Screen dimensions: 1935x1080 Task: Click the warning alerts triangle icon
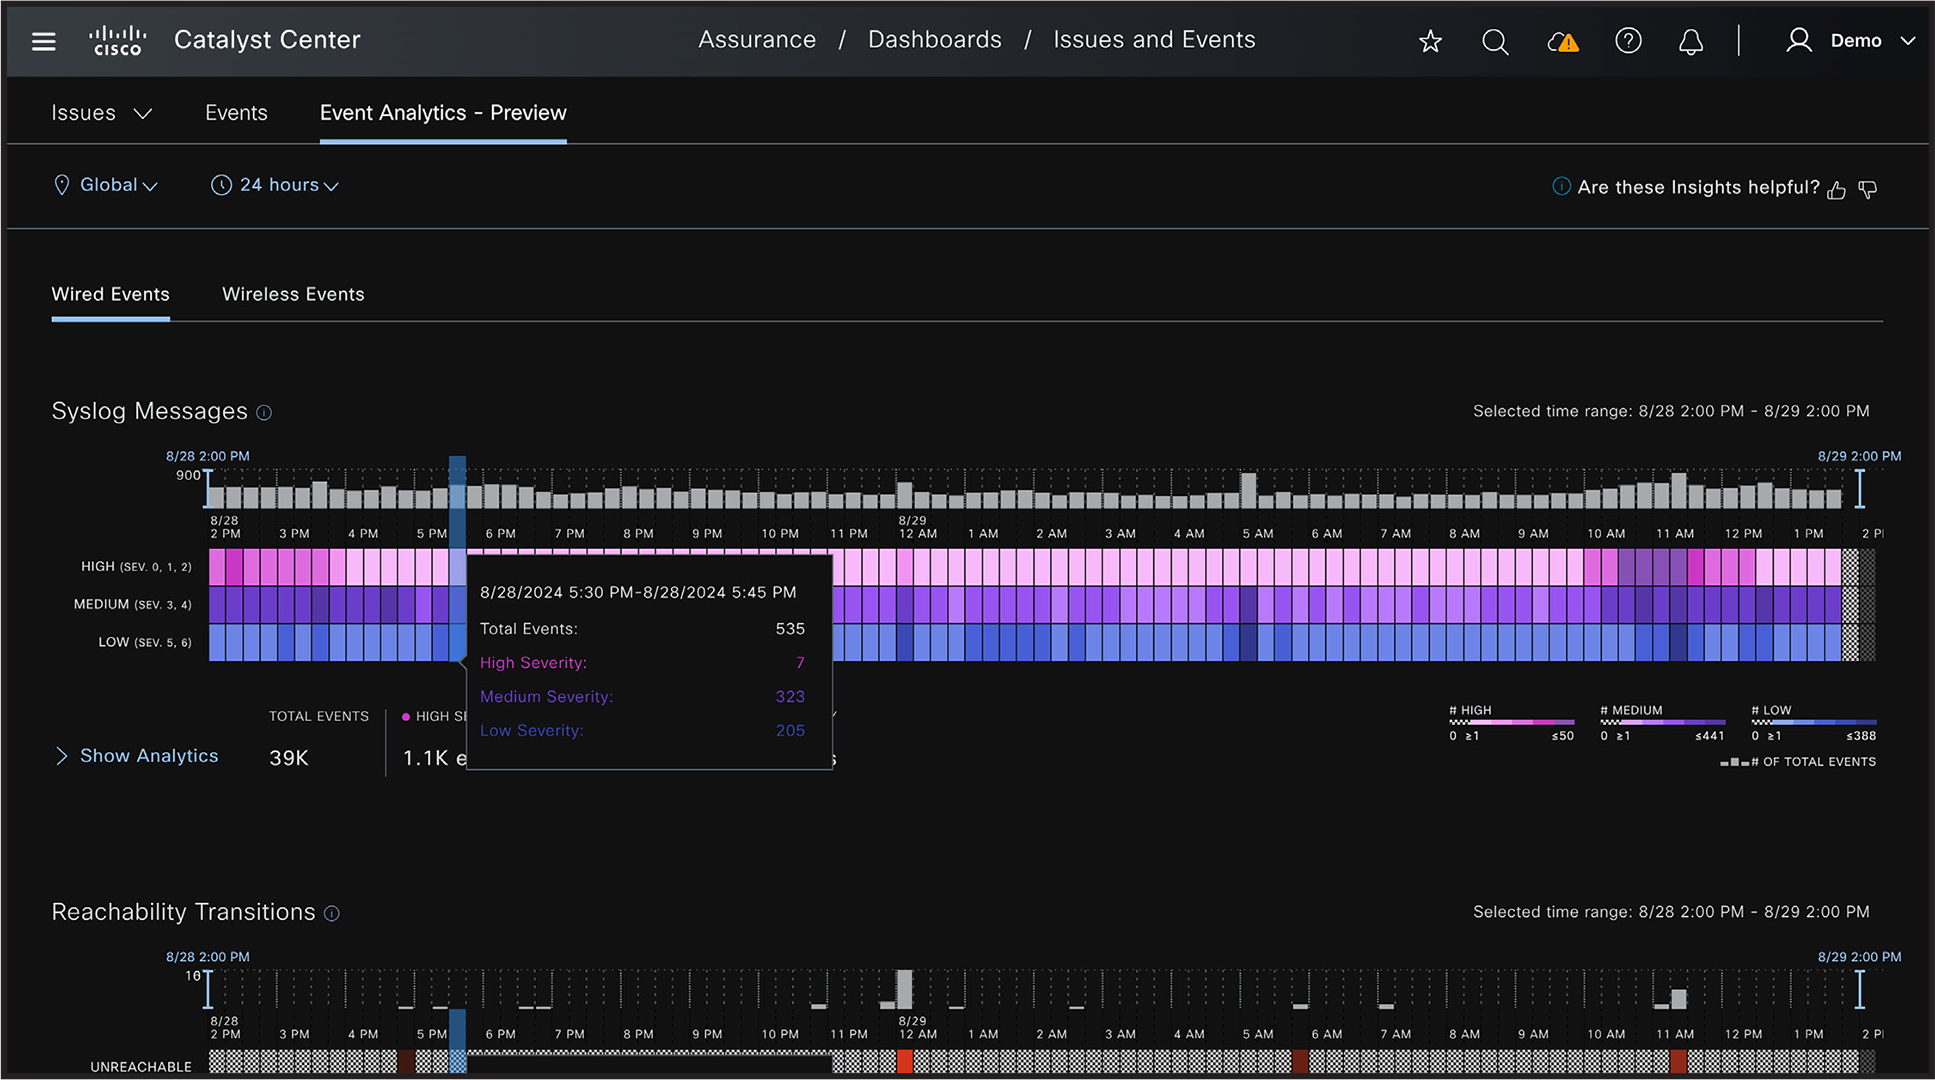tap(1562, 42)
